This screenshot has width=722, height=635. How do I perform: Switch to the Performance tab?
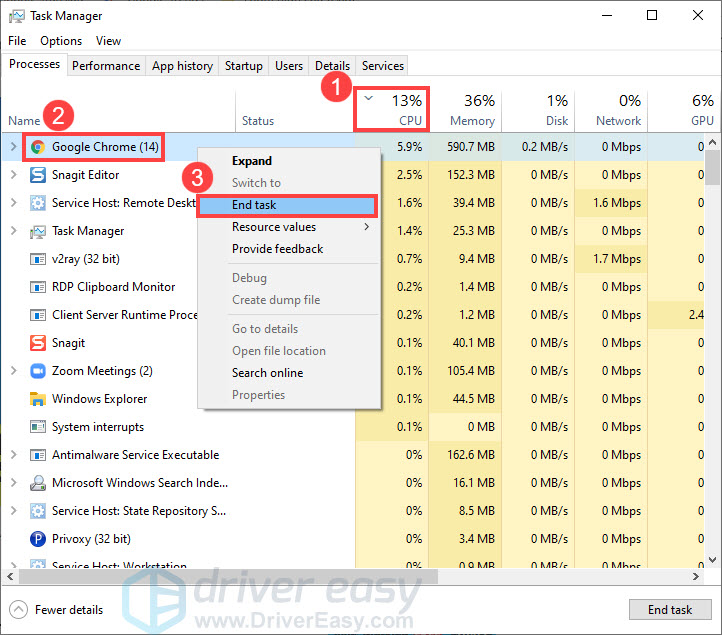(106, 66)
